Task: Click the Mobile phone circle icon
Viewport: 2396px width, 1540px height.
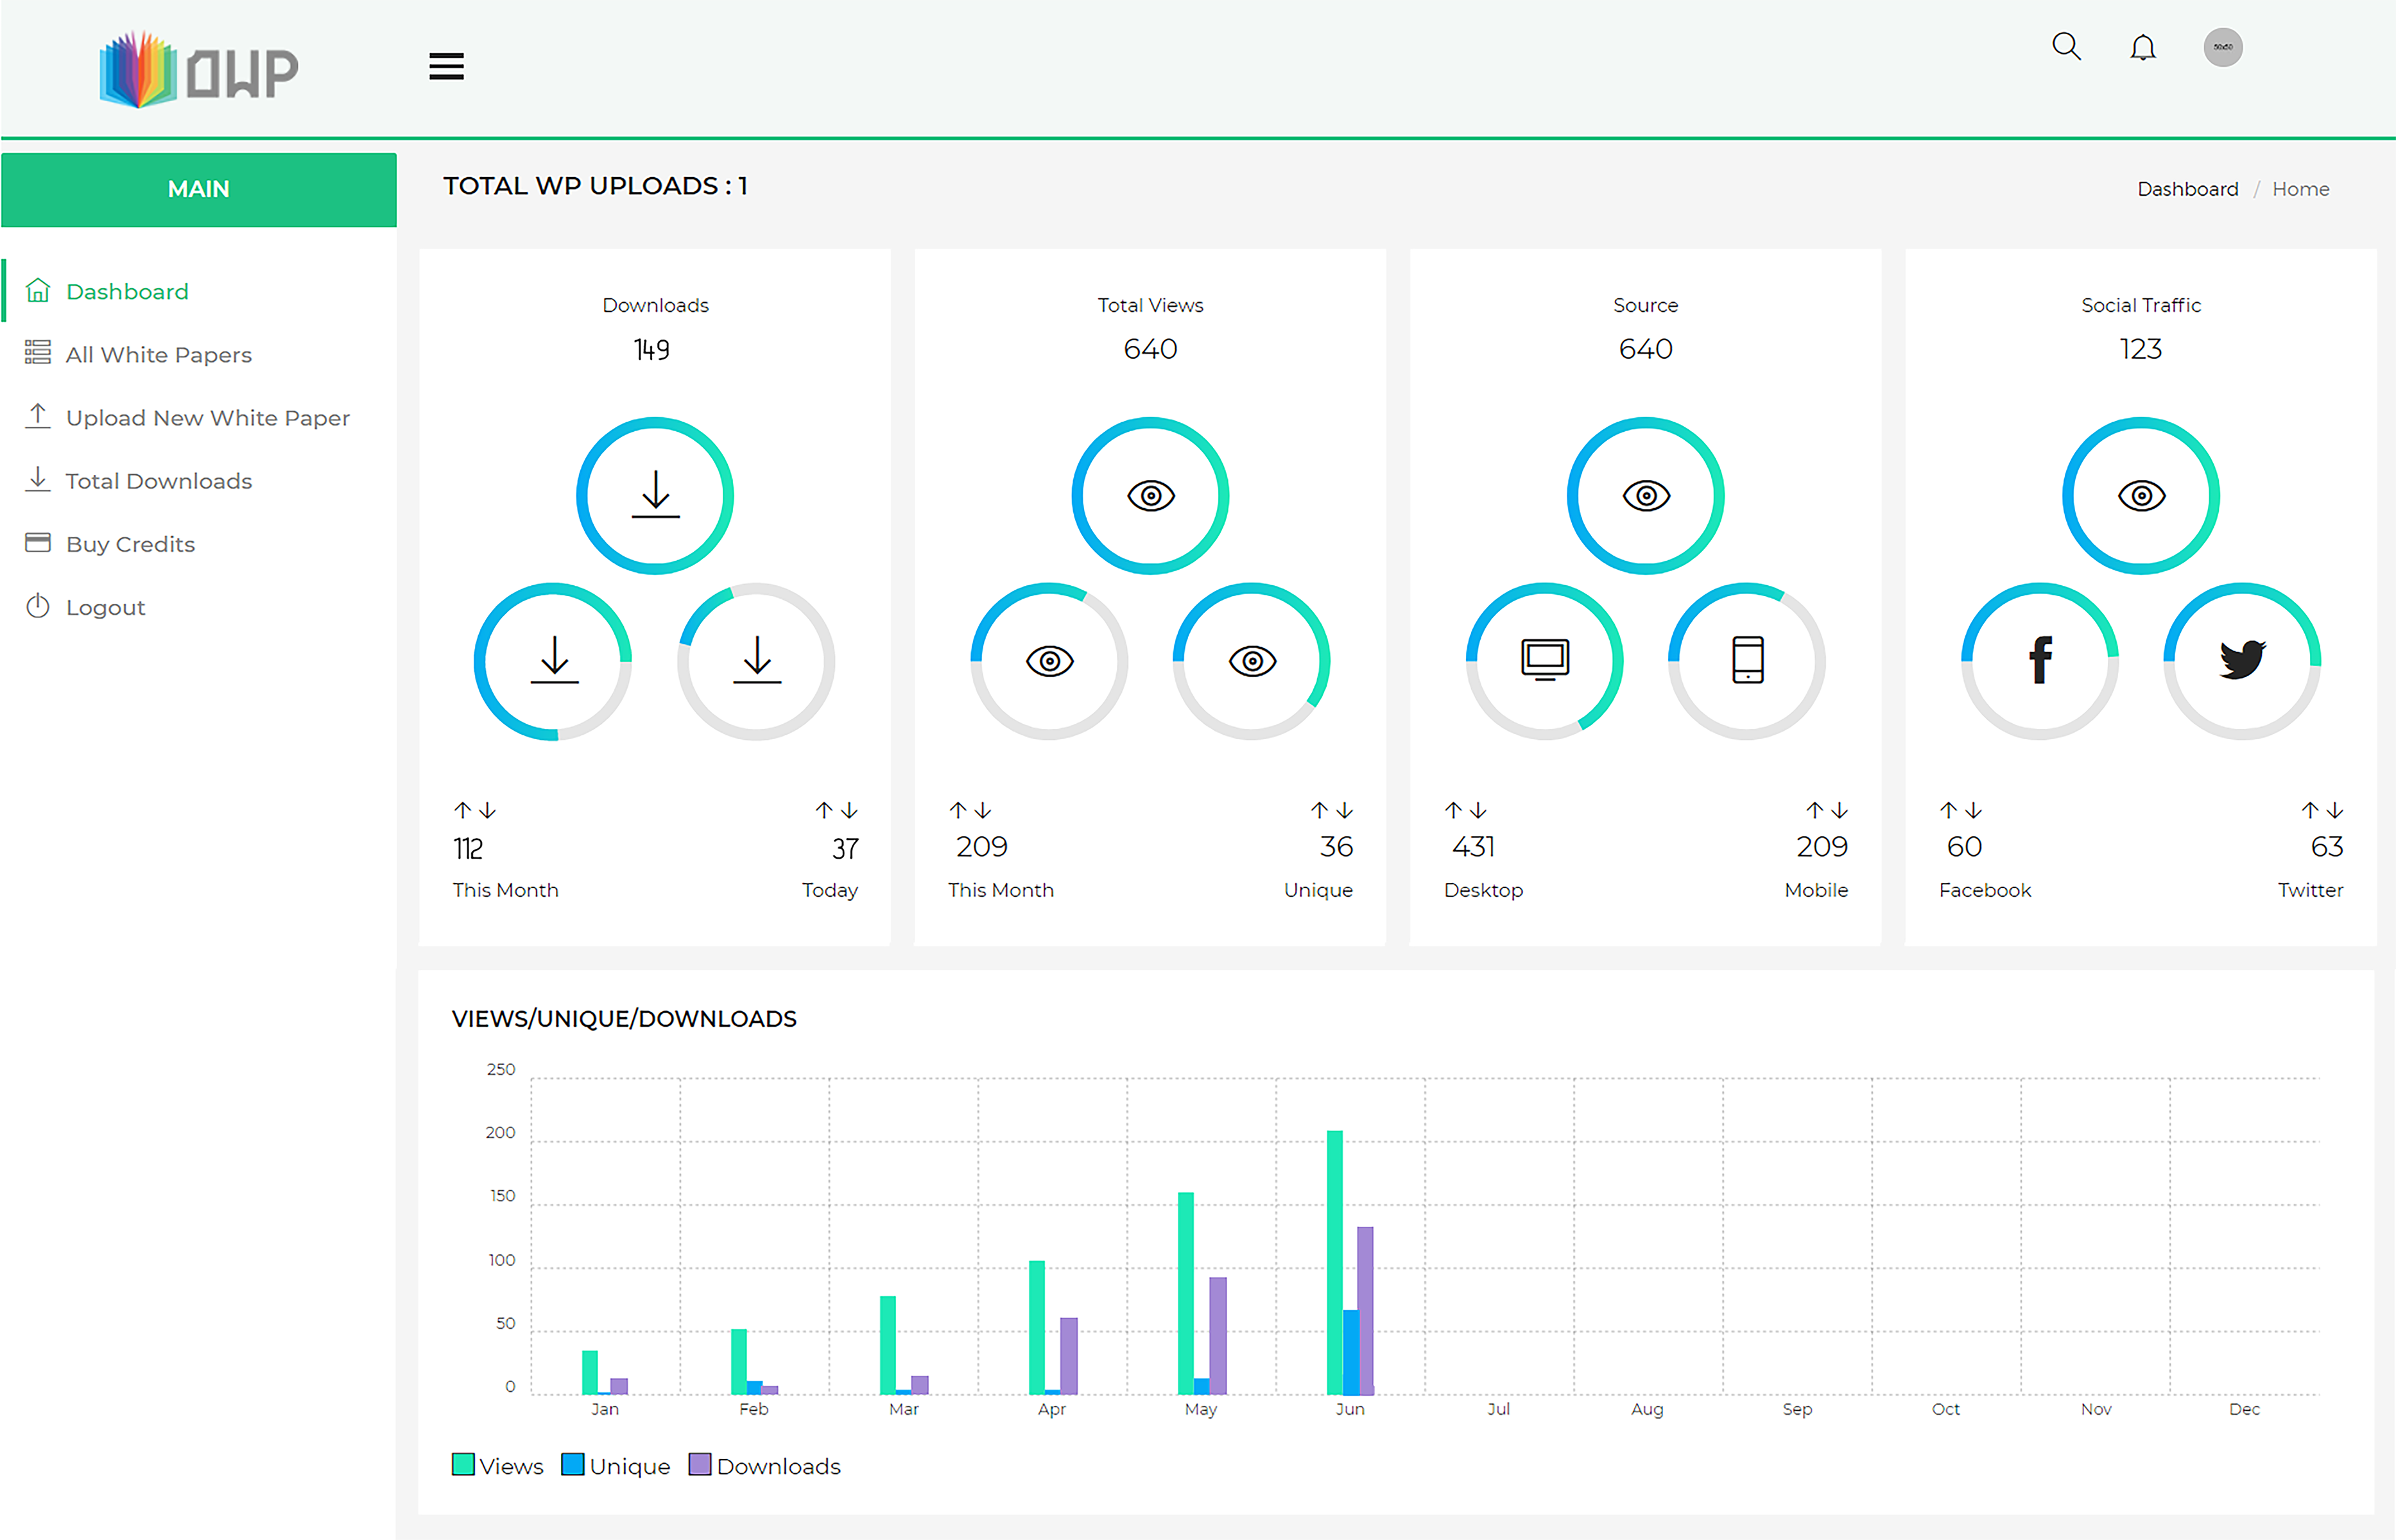Action: click(1747, 661)
